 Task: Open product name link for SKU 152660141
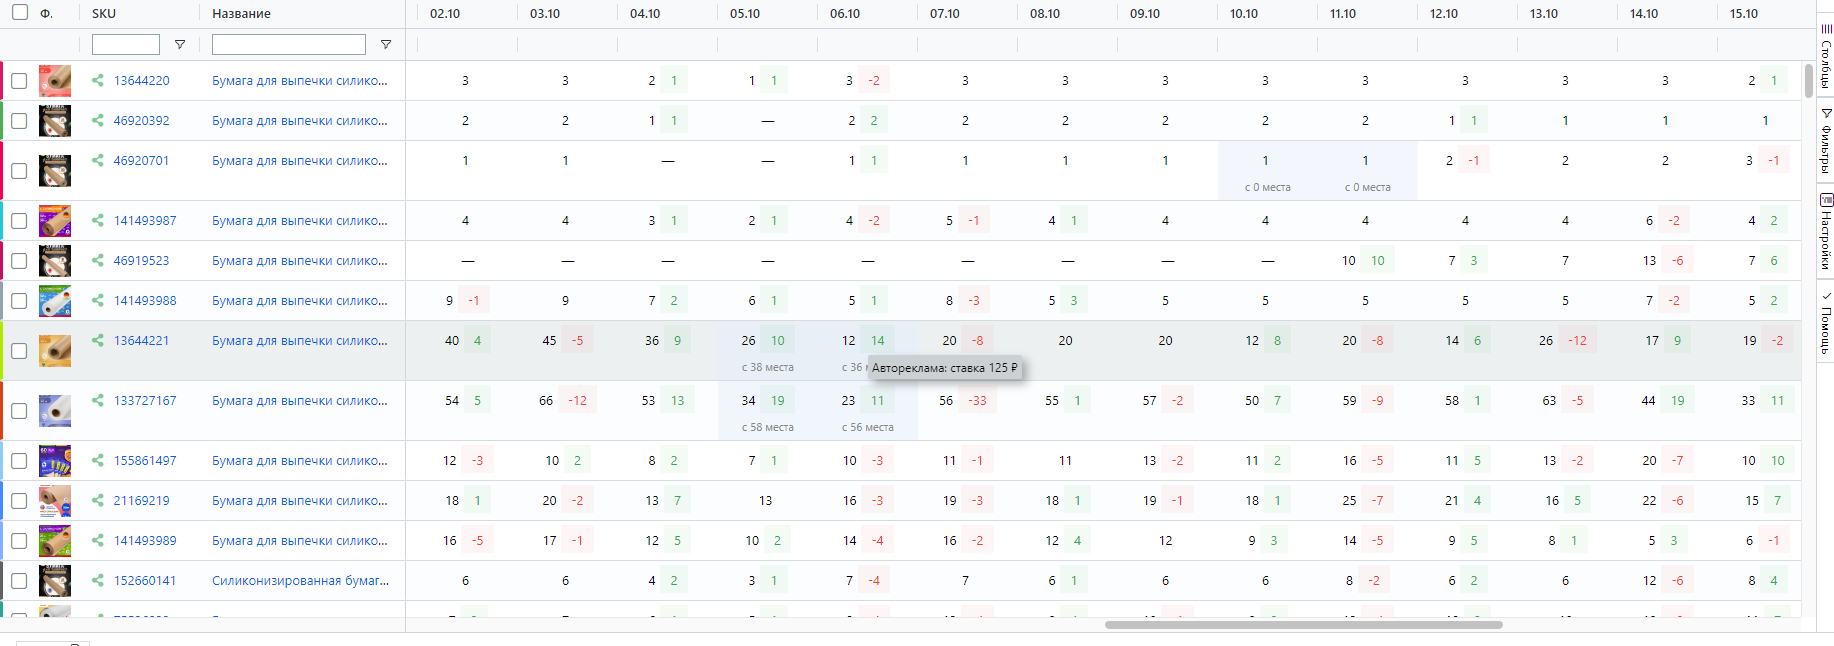tap(300, 581)
